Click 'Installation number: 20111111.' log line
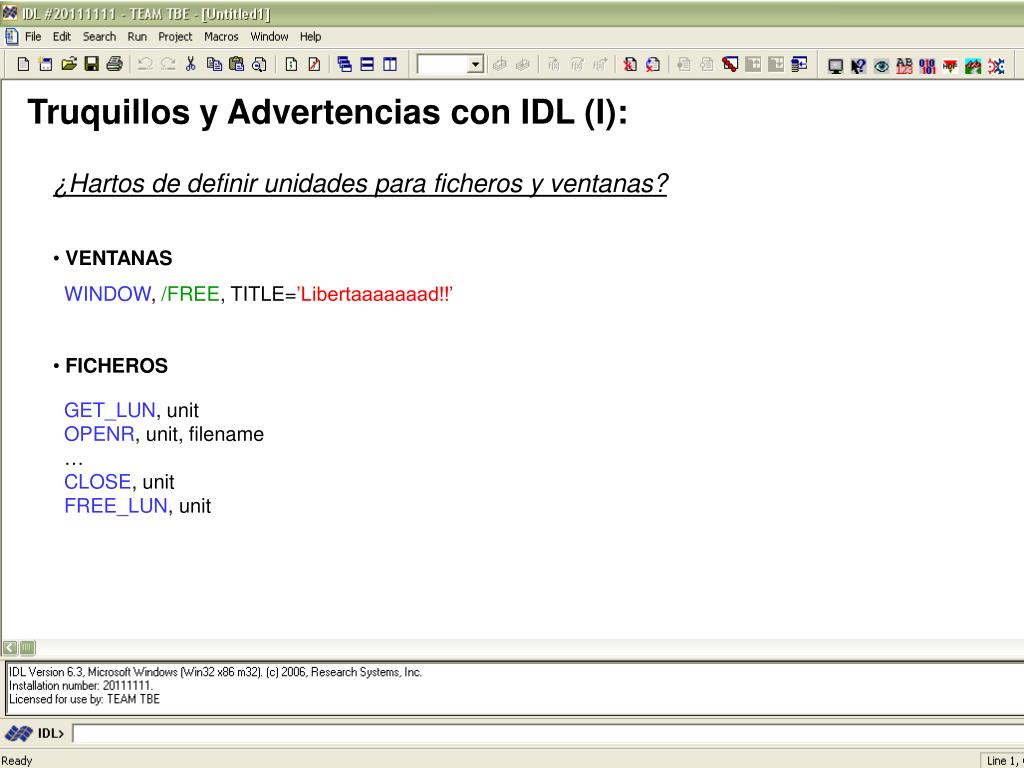 coord(80,686)
